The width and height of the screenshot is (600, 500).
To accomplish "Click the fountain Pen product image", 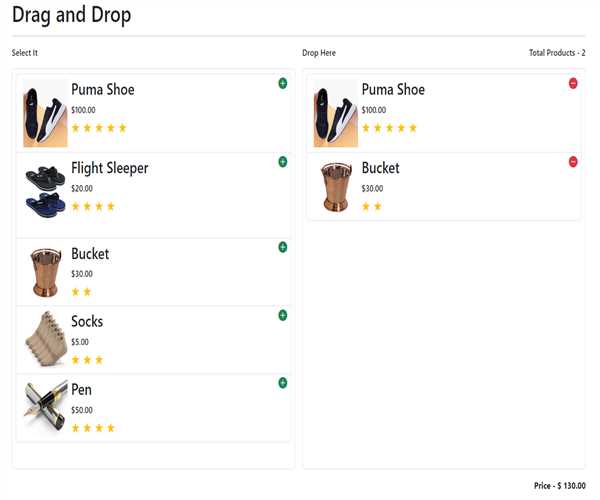I will [x=45, y=406].
